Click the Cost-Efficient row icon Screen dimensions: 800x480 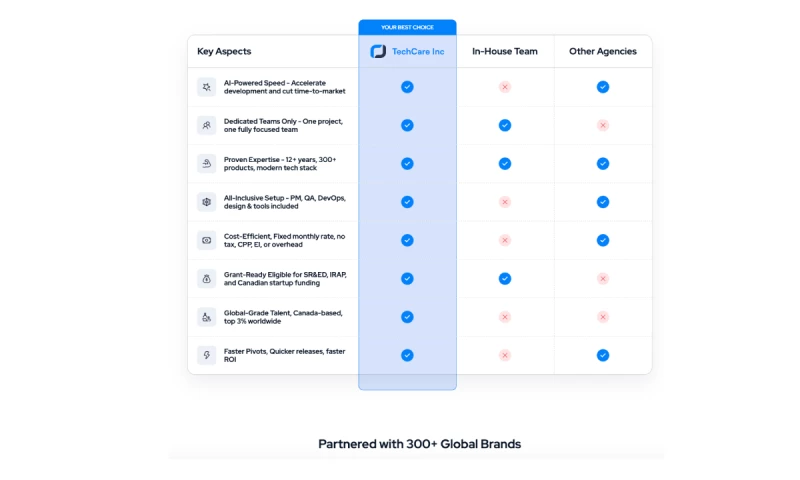[x=207, y=240]
